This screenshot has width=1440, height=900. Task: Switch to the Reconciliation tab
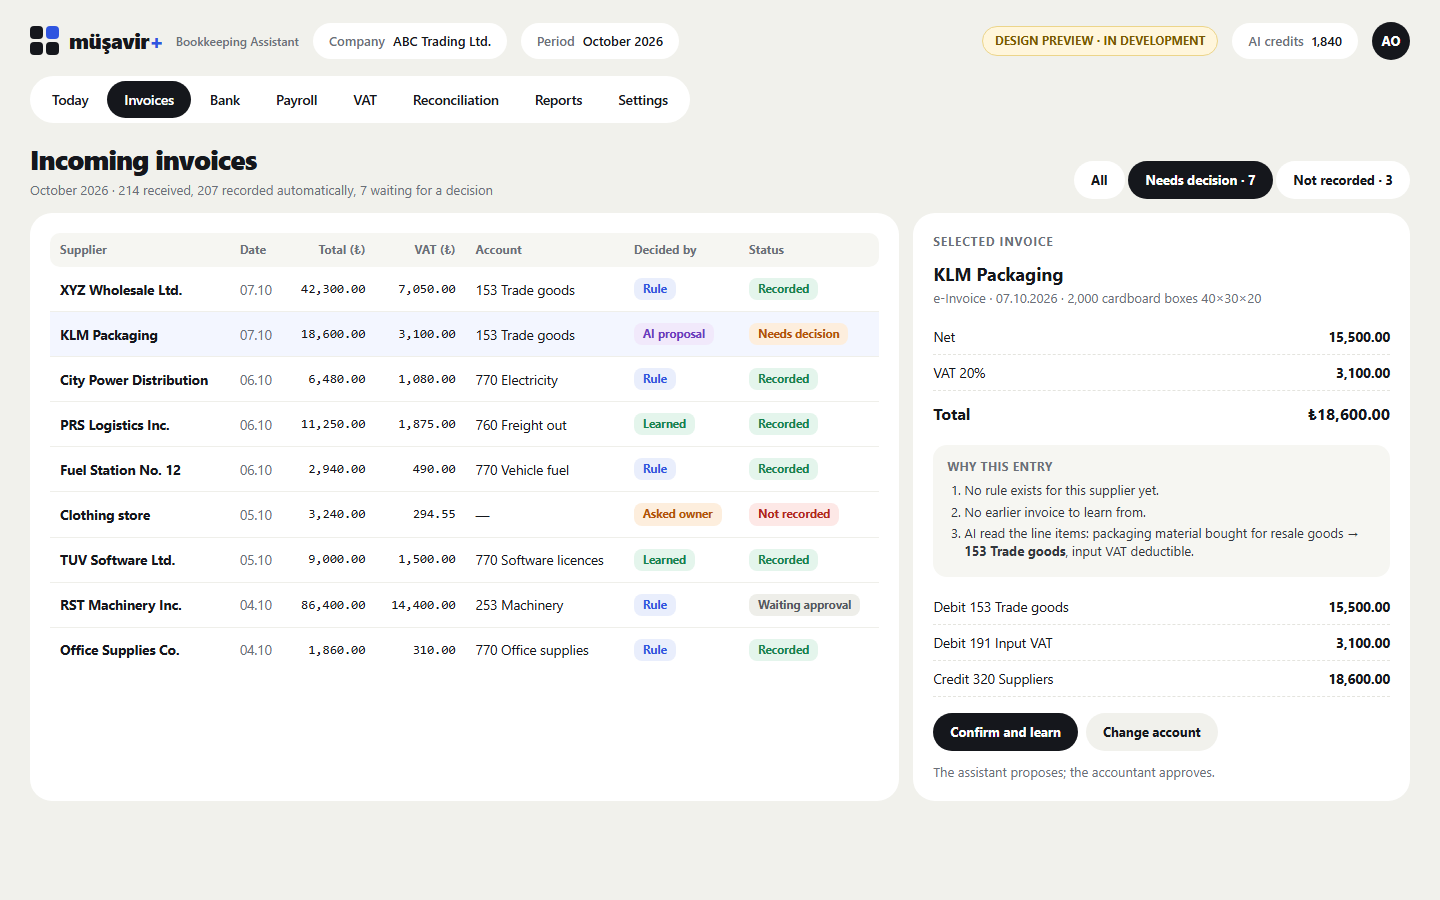(x=456, y=100)
